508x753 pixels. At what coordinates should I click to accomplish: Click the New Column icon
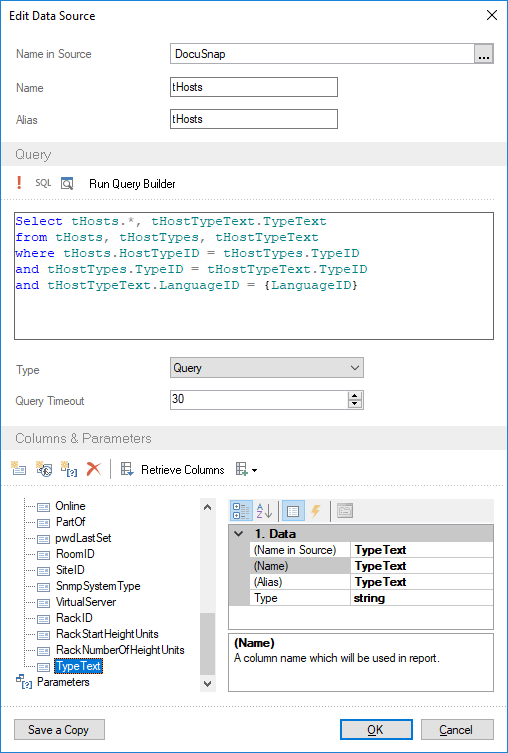pos(19,469)
